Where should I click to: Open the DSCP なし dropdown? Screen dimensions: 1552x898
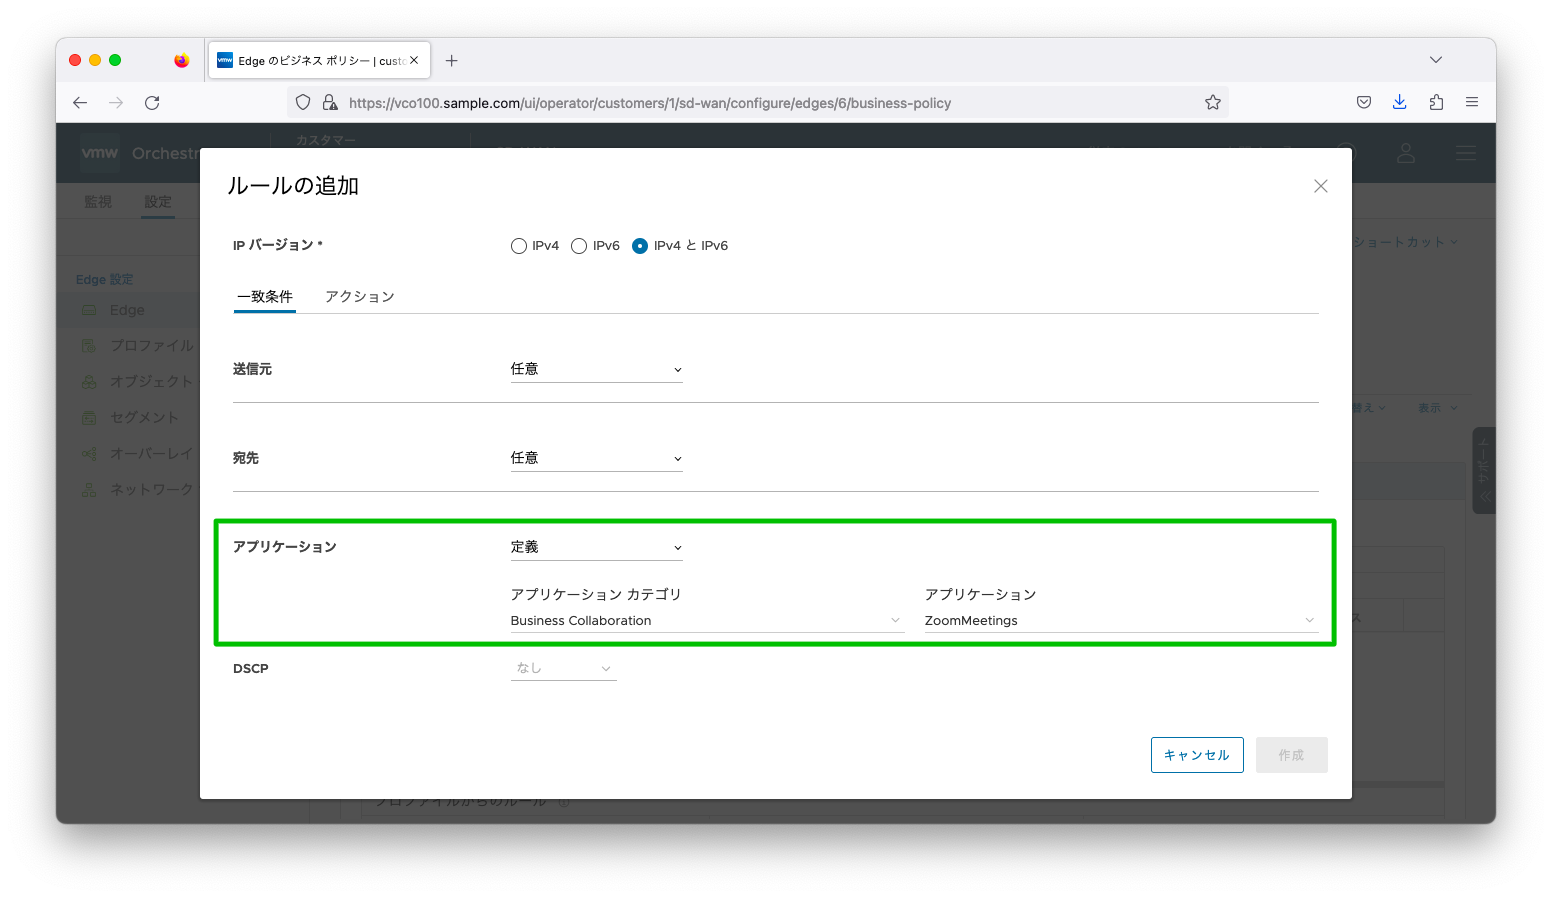coord(563,668)
